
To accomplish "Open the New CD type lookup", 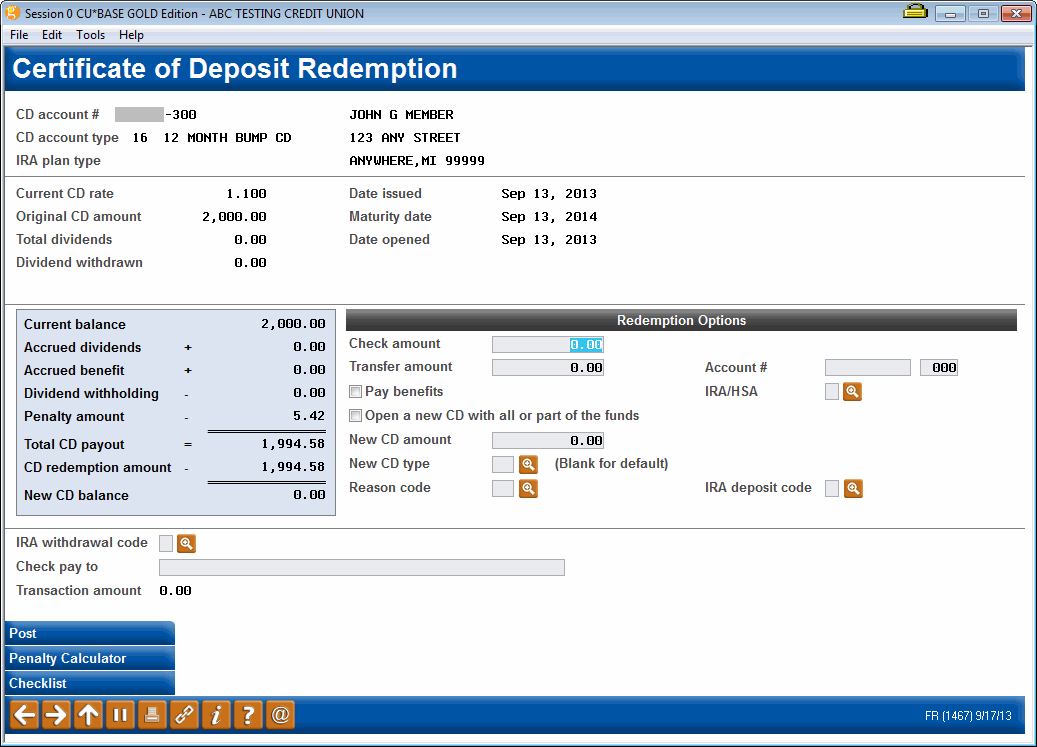I will (528, 464).
